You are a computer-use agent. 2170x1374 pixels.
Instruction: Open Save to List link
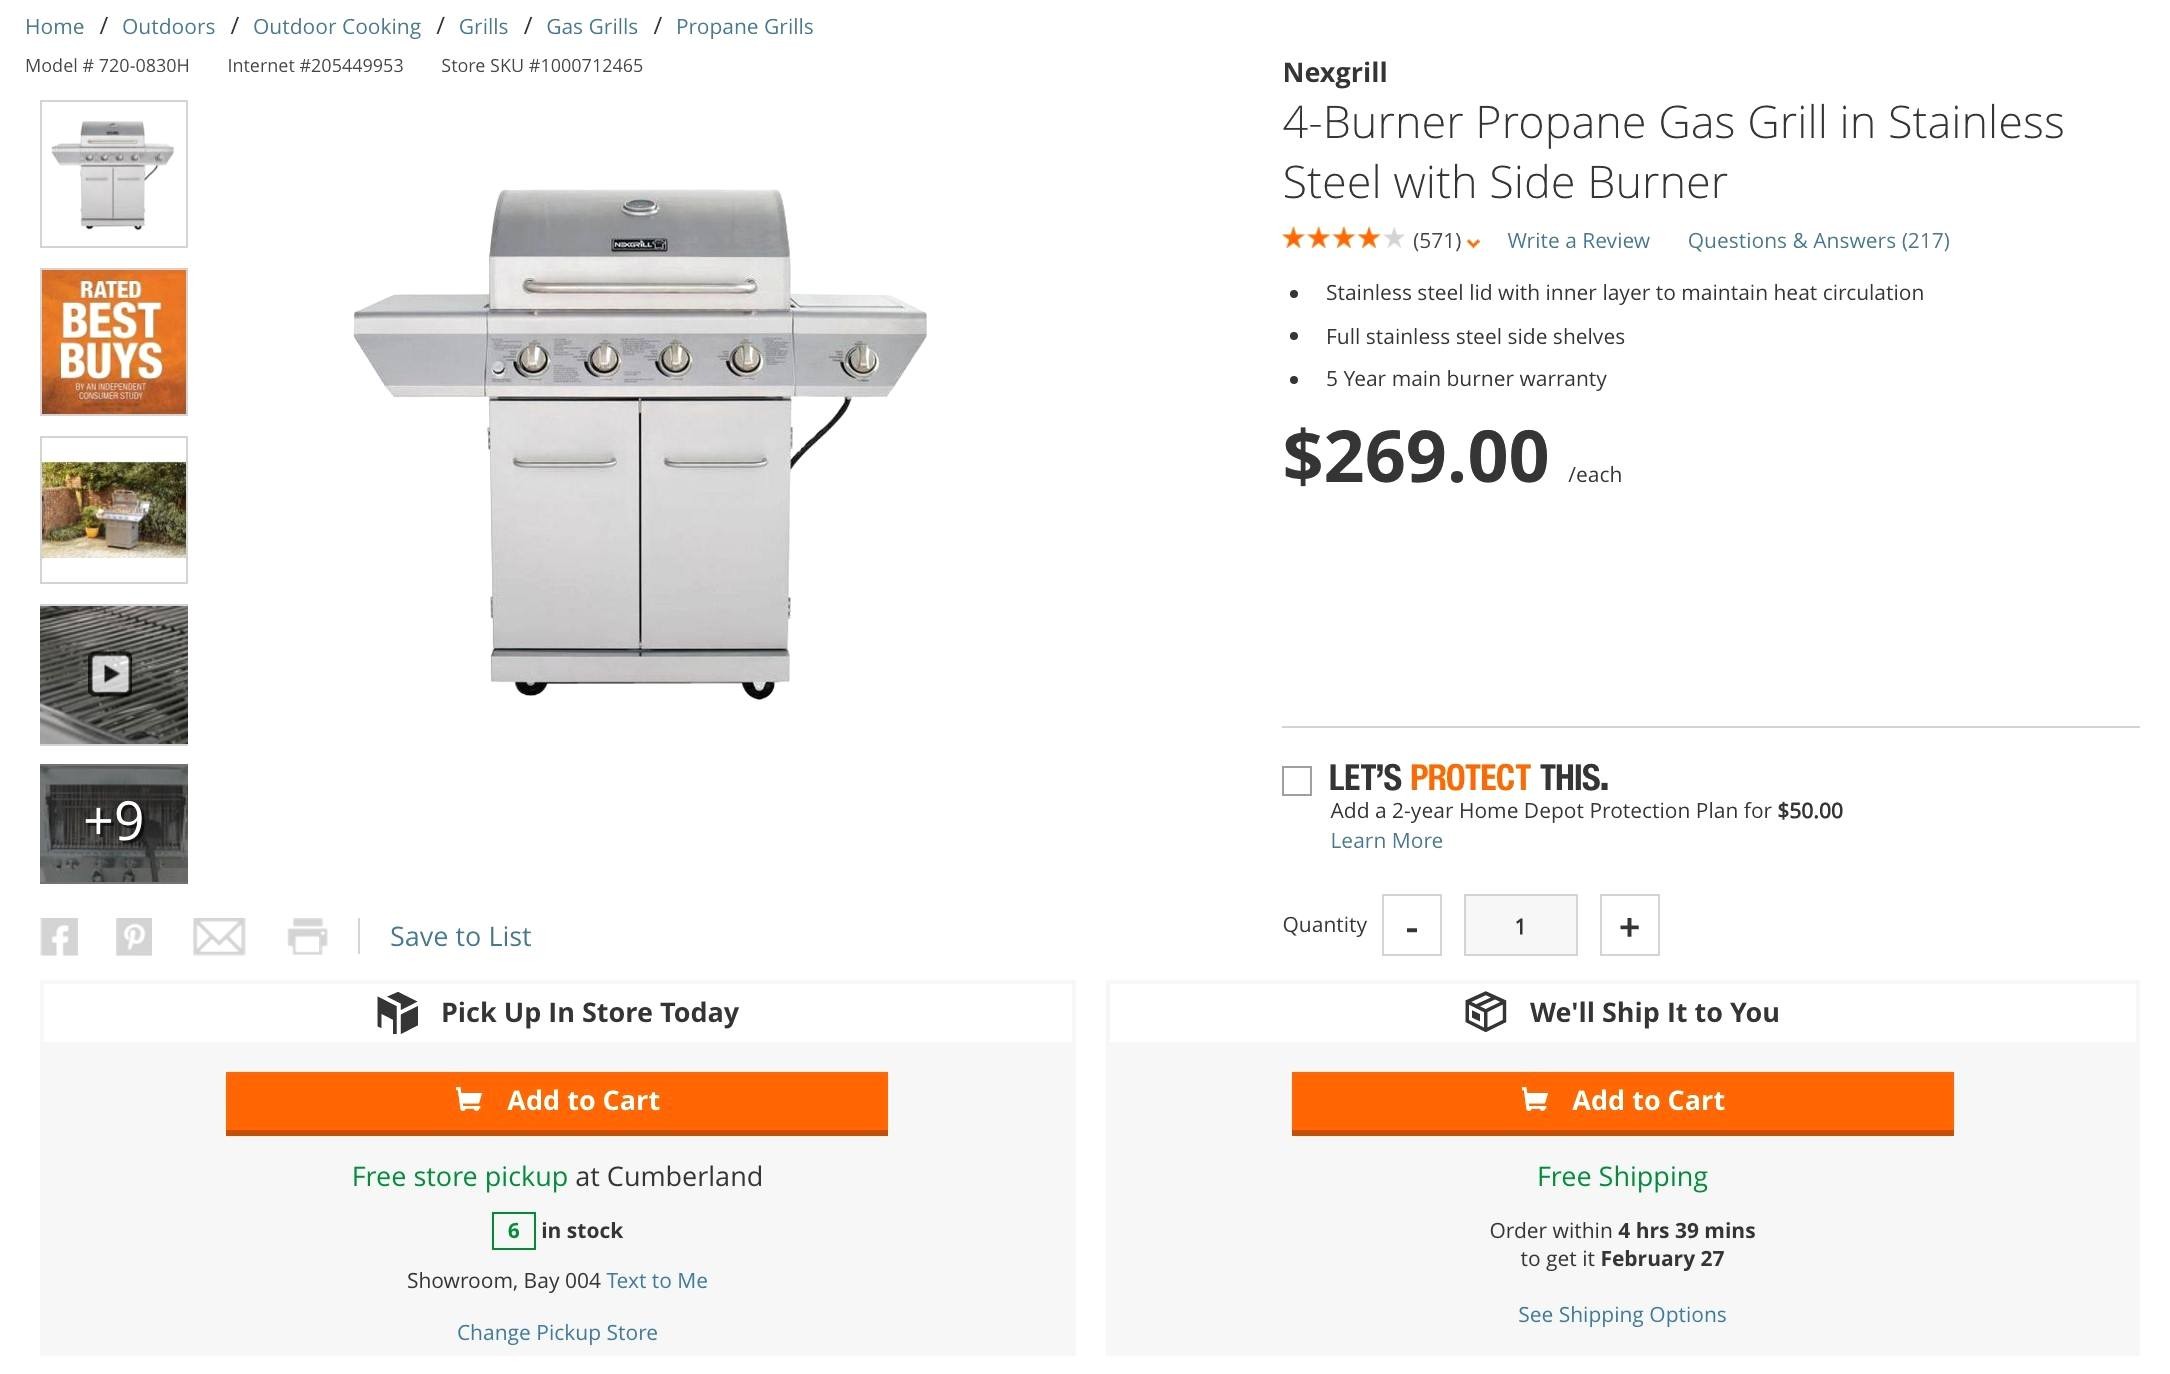[x=460, y=937]
